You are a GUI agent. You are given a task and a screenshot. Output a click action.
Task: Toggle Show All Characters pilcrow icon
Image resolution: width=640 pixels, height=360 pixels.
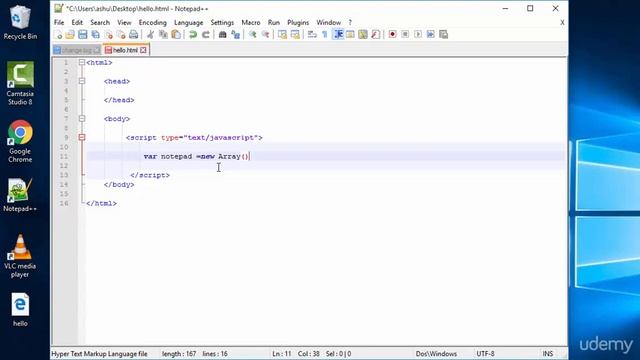coord(325,35)
